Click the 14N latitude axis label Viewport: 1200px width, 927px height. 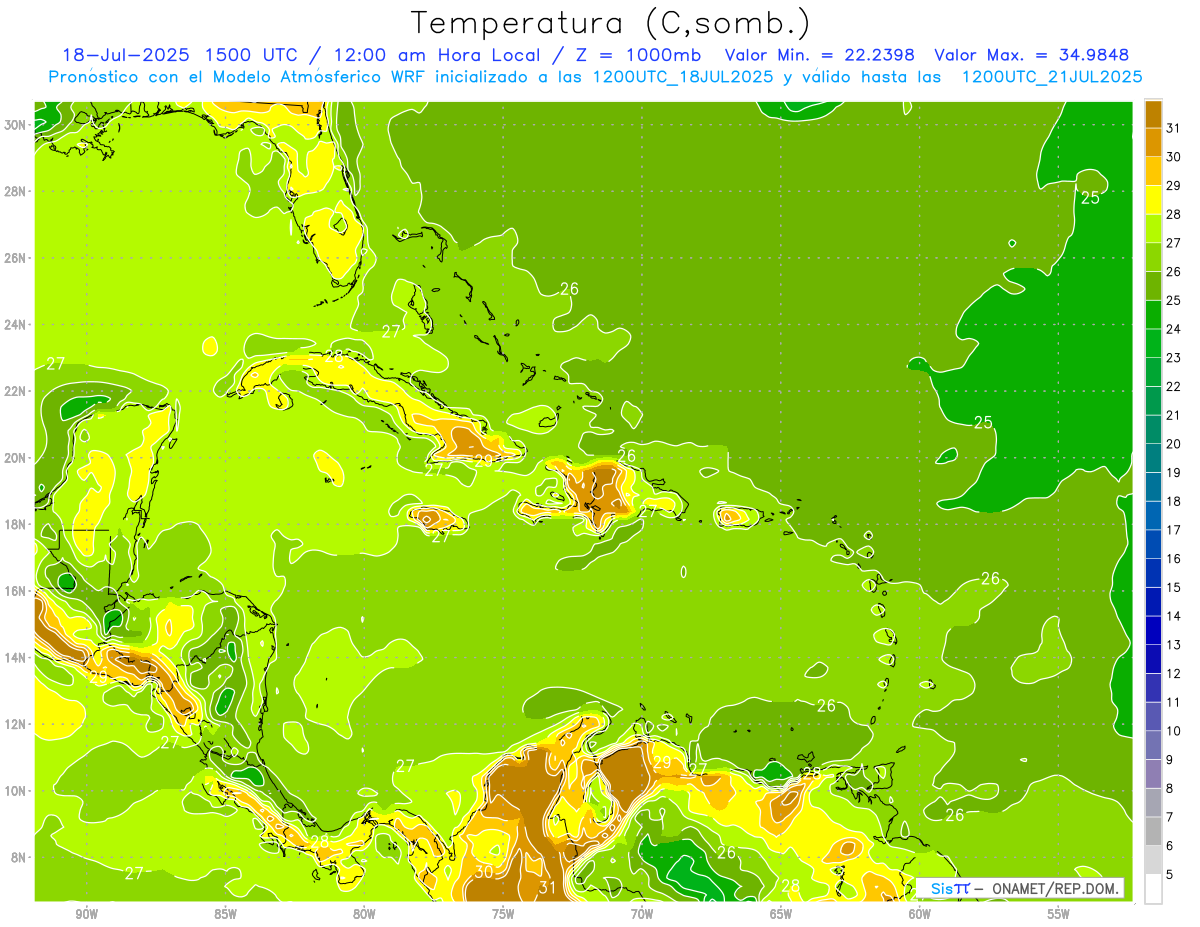[x=15, y=657]
